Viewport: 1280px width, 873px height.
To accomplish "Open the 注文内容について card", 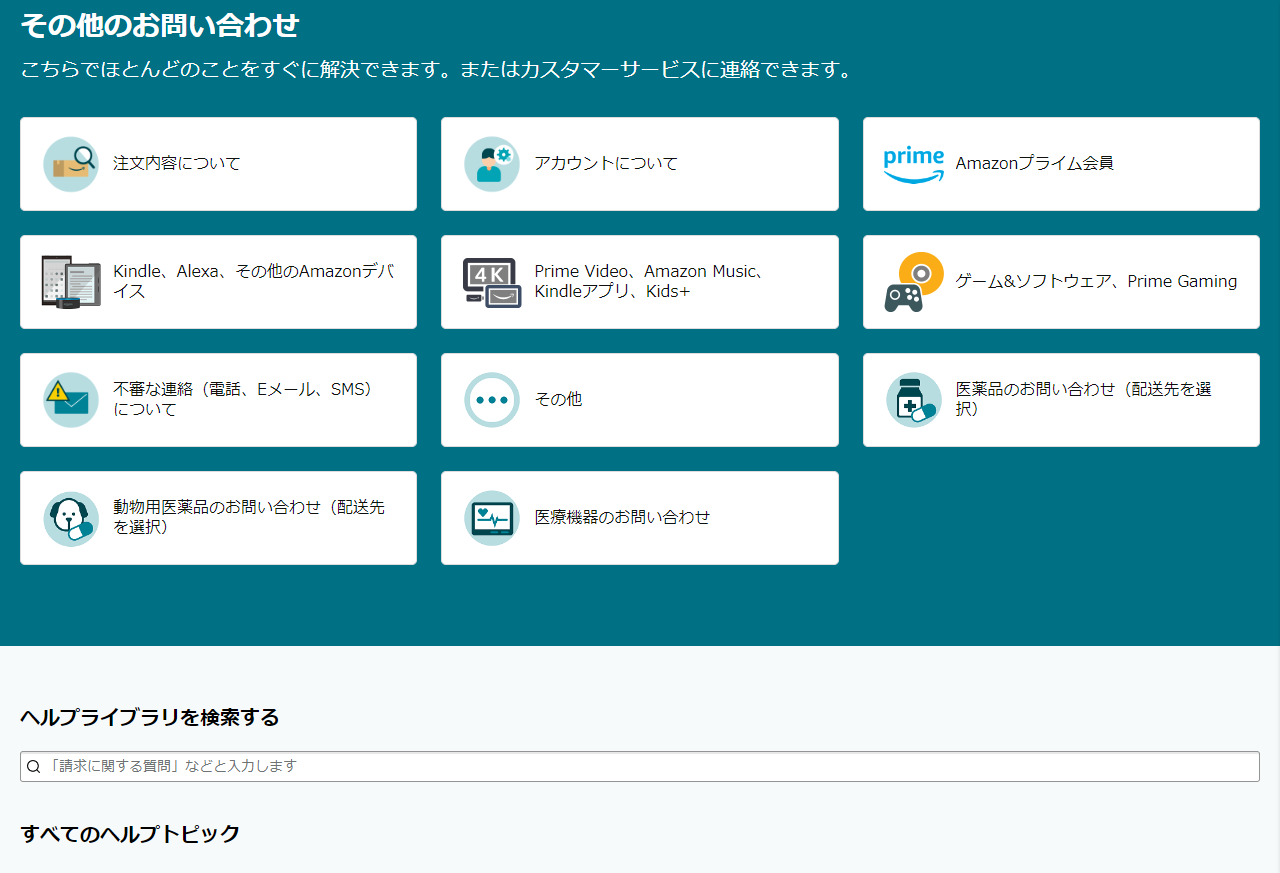I will point(218,164).
